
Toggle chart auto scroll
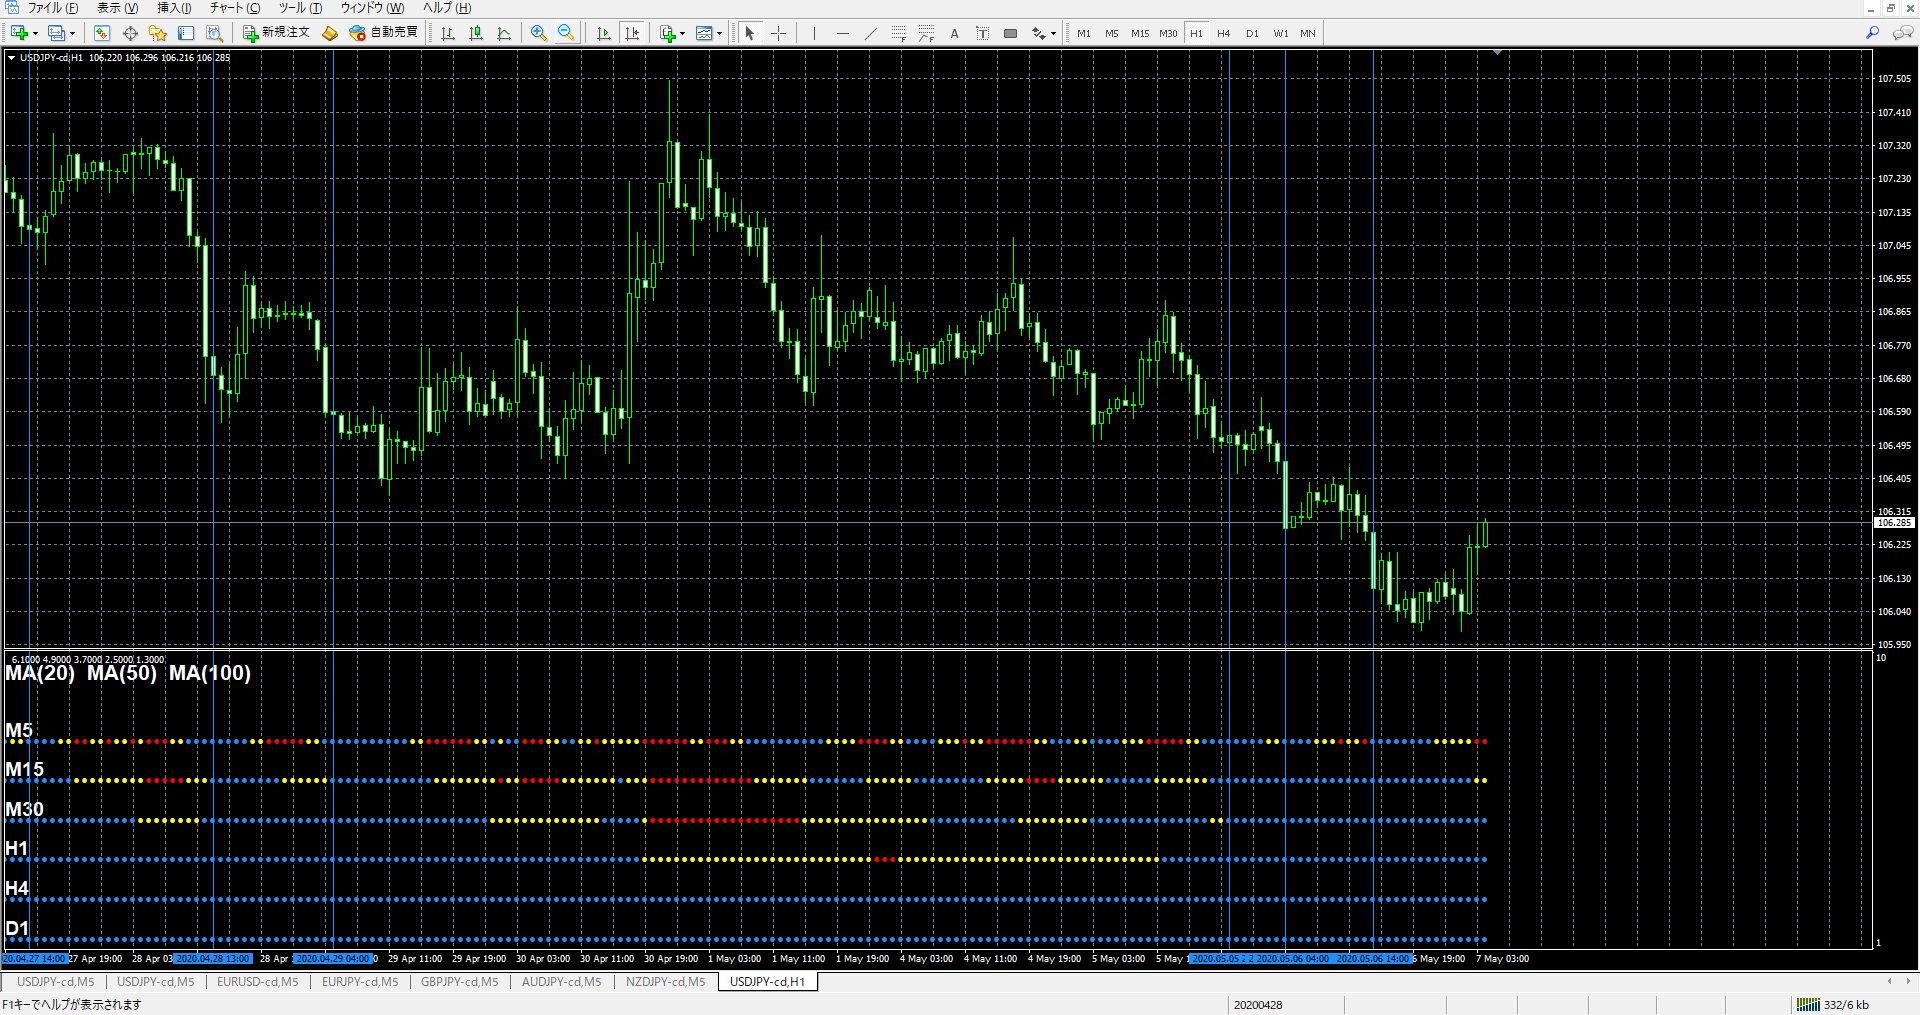click(x=603, y=33)
